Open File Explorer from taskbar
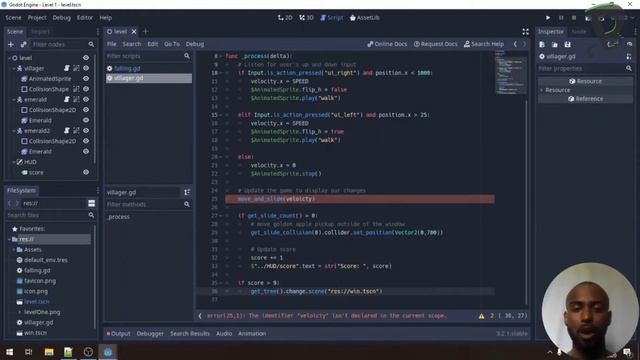 pos(49,352)
